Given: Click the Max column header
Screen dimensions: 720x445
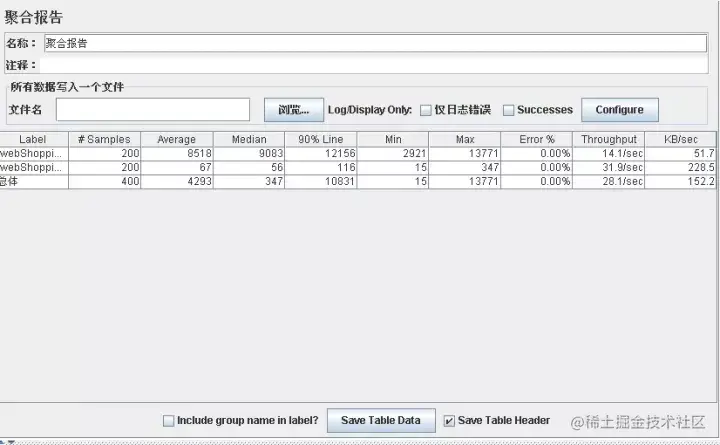Looking at the screenshot, I should (x=465, y=139).
